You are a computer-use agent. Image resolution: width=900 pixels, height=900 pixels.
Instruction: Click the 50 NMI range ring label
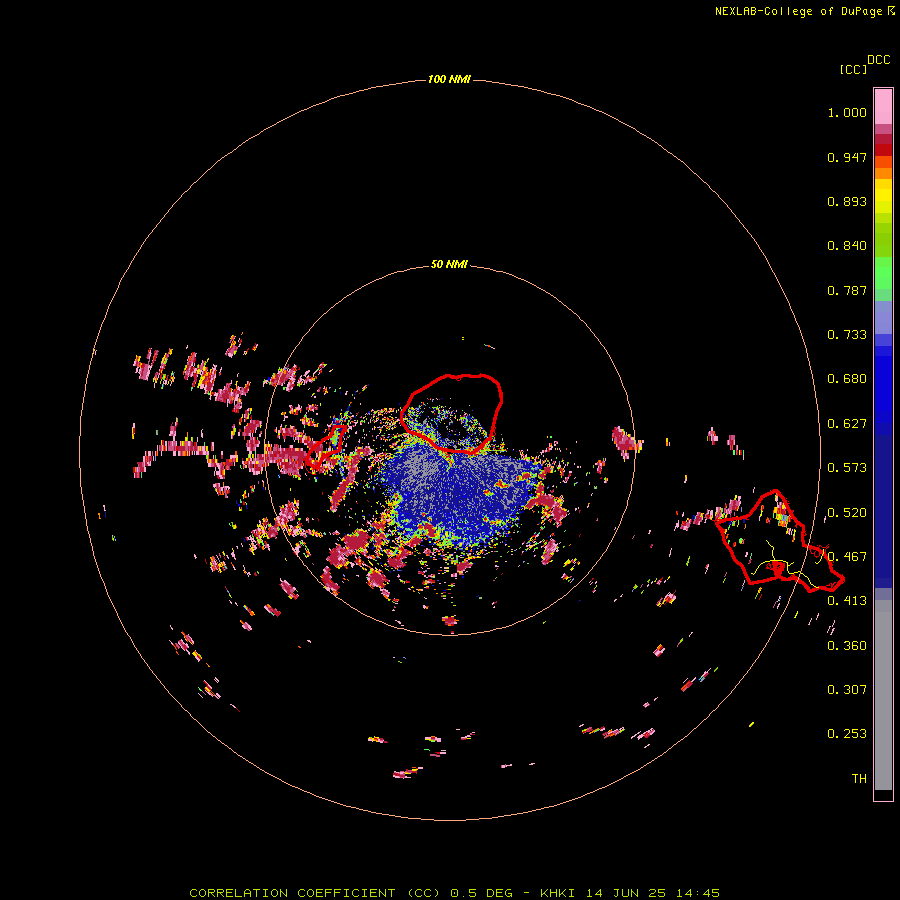click(x=449, y=264)
